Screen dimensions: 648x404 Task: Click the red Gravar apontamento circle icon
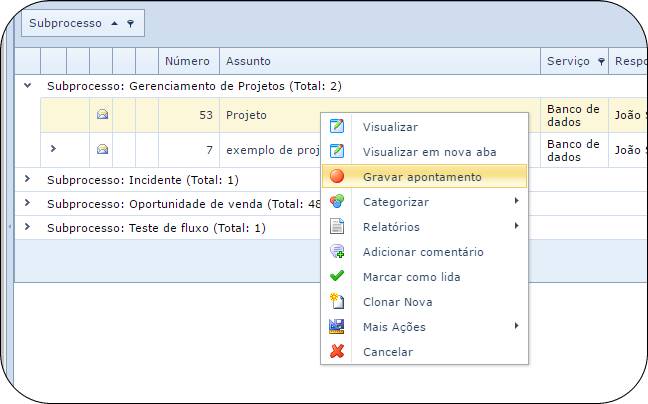pos(337,176)
